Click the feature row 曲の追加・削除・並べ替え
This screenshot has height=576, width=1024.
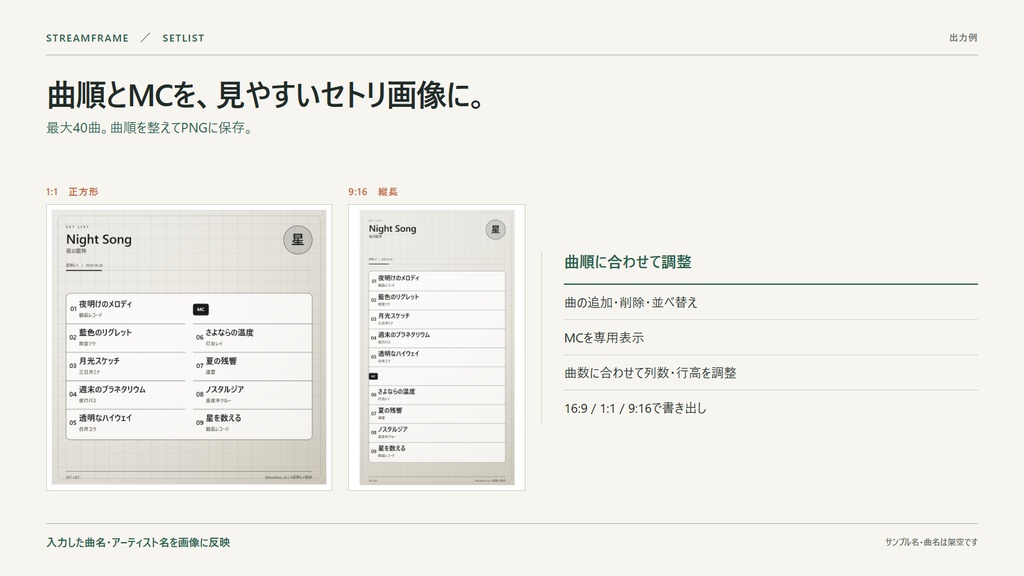pyautogui.click(x=771, y=302)
